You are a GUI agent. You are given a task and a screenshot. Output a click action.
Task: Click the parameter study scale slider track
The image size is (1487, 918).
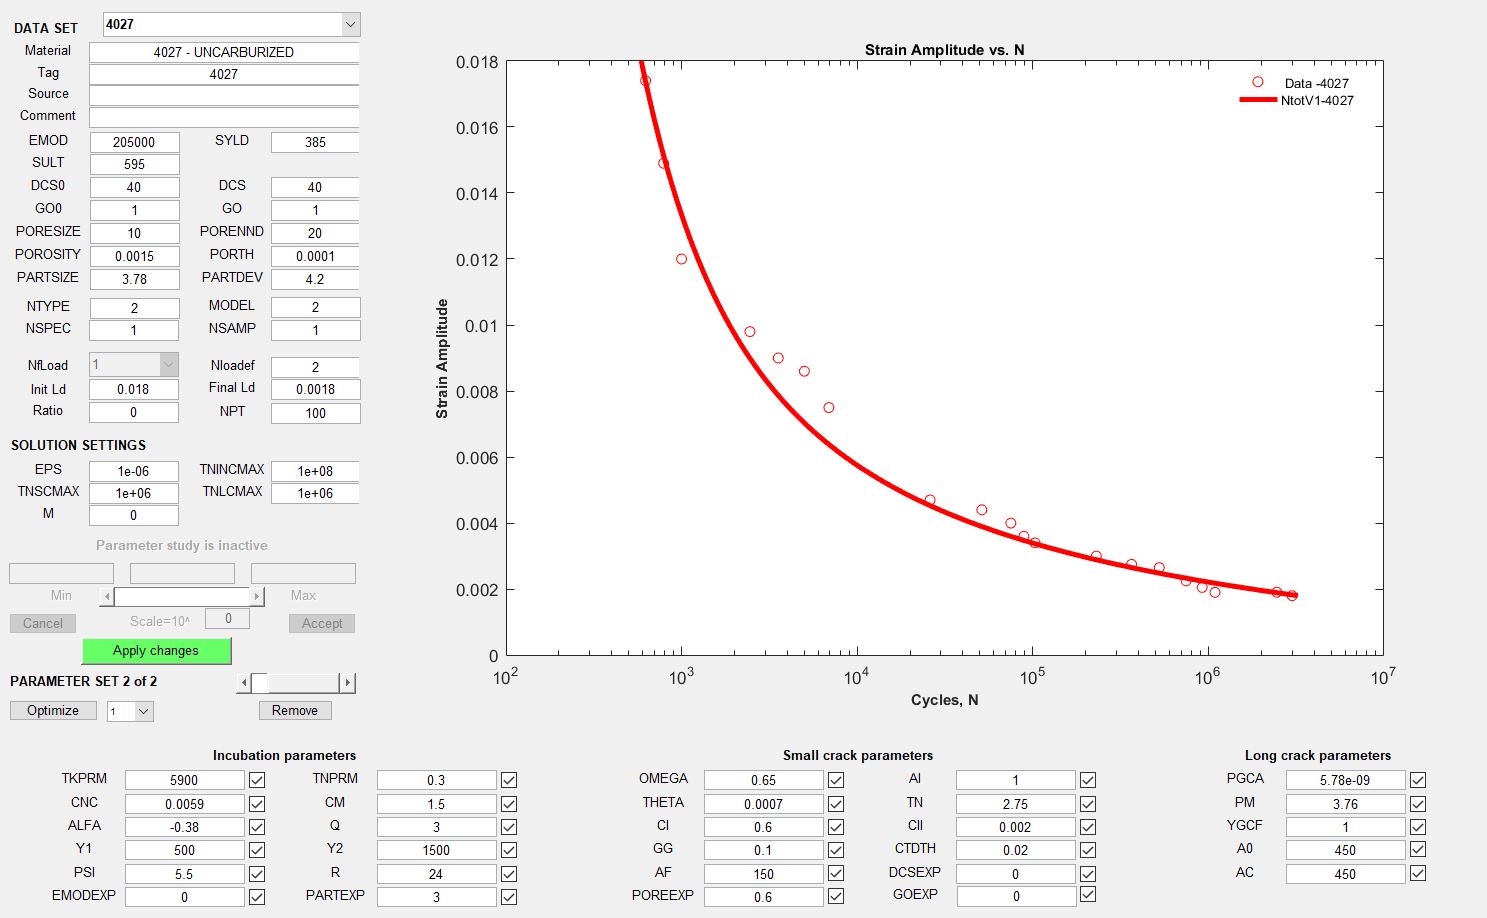(x=180, y=595)
